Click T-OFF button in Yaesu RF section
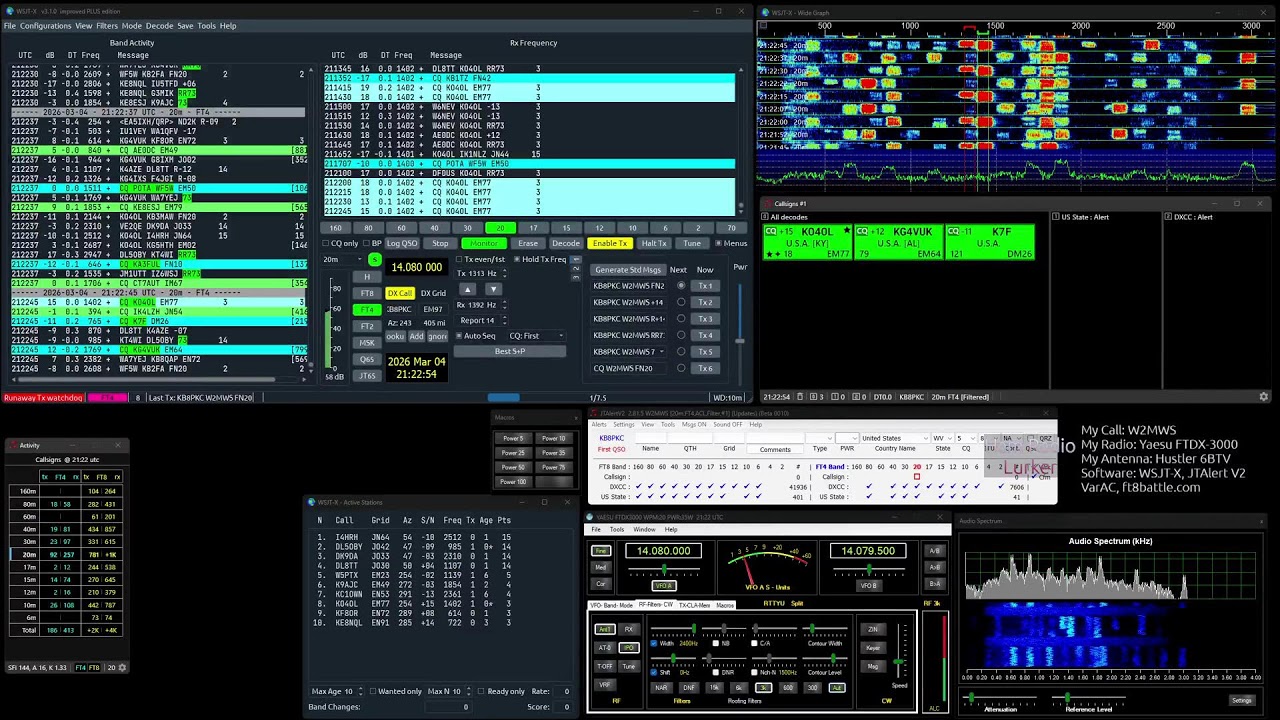This screenshot has height=720, width=1280. point(605,666)
